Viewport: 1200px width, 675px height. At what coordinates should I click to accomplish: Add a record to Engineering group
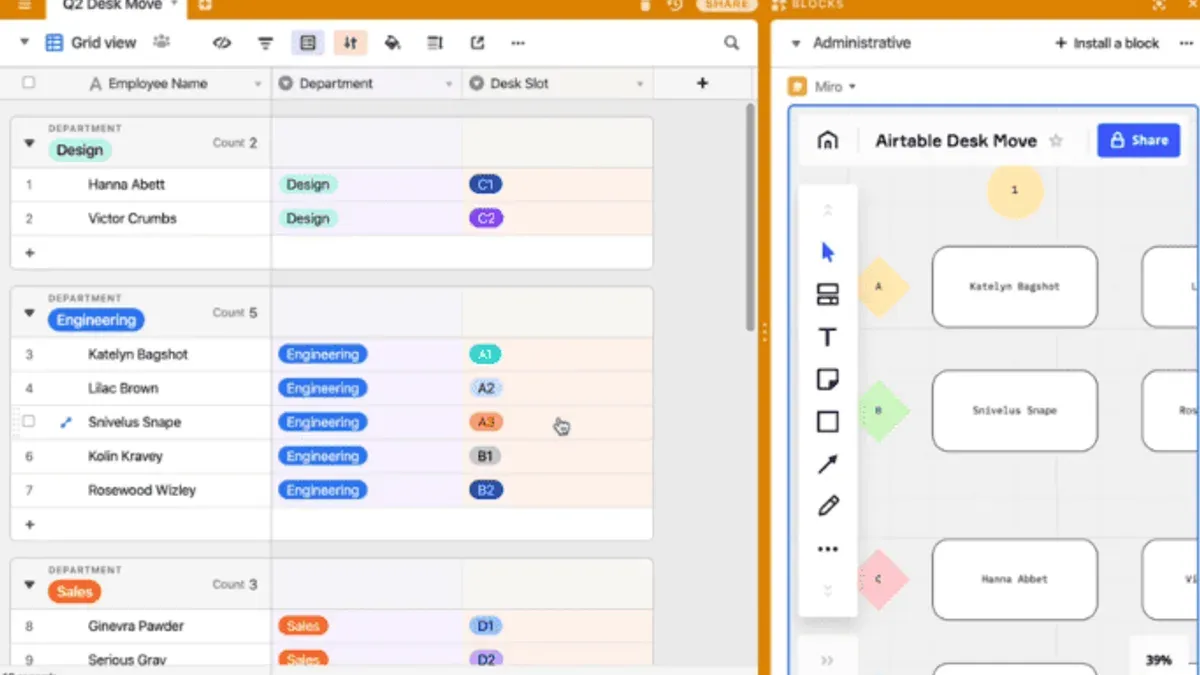click(29, 524)
